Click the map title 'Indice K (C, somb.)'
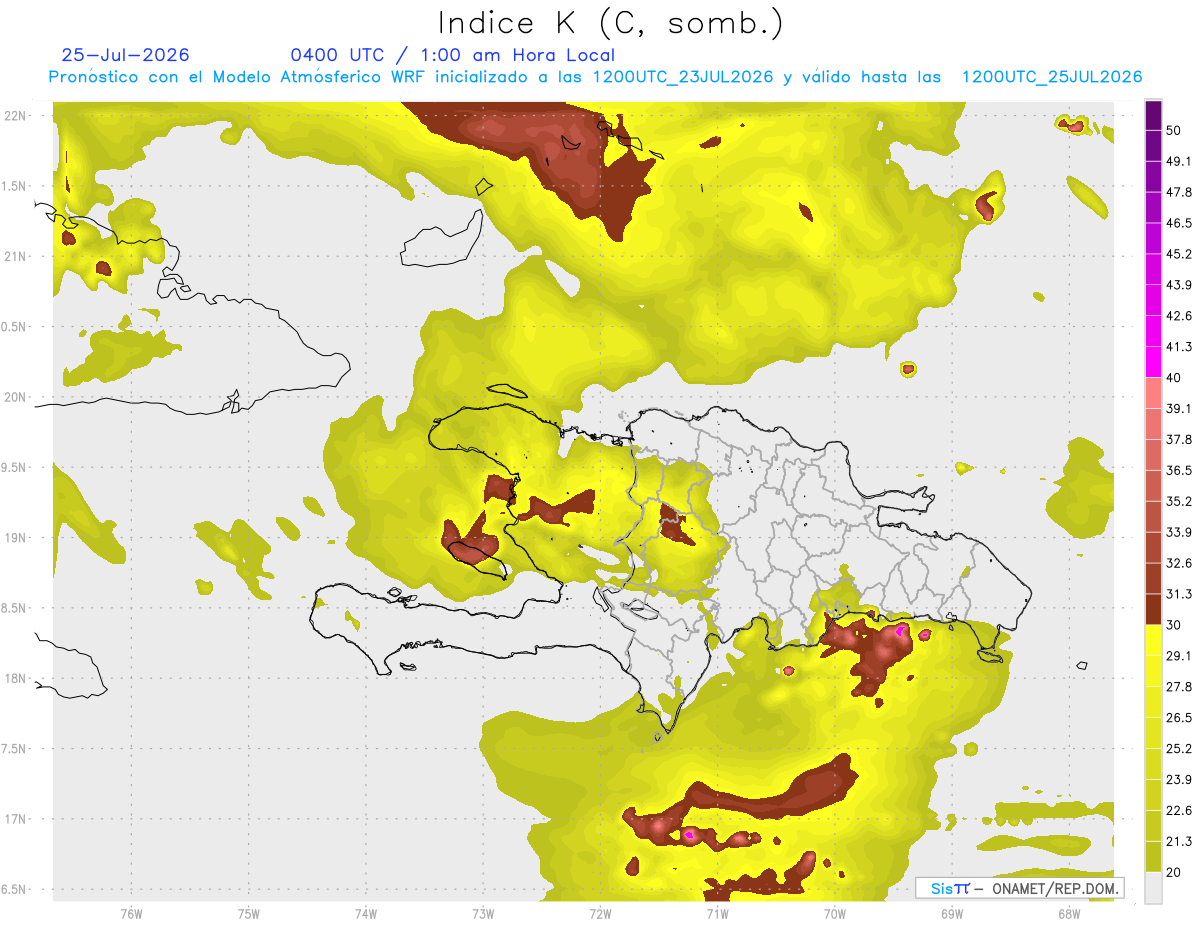This screenshot has width=1200, height=927. click(610, 22)
